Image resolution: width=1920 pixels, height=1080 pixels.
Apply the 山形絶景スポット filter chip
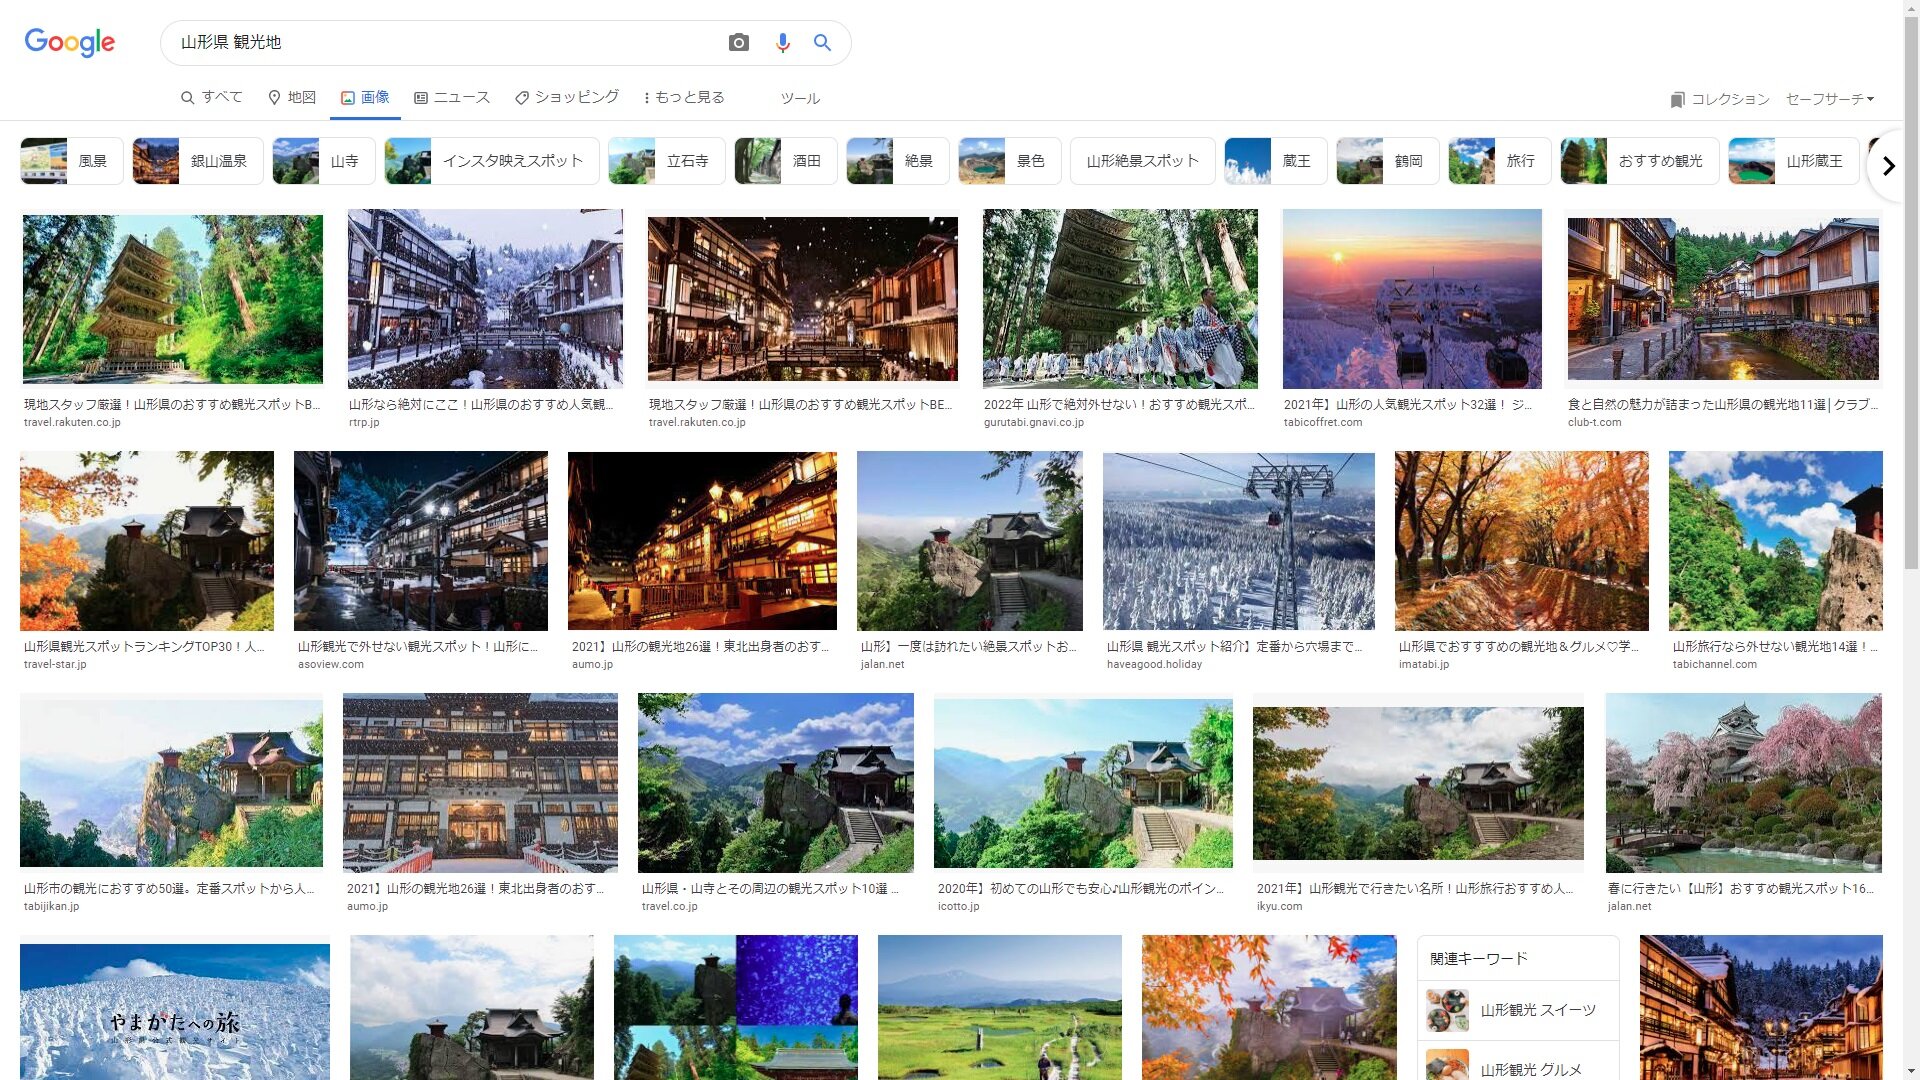pos(1142,161)
